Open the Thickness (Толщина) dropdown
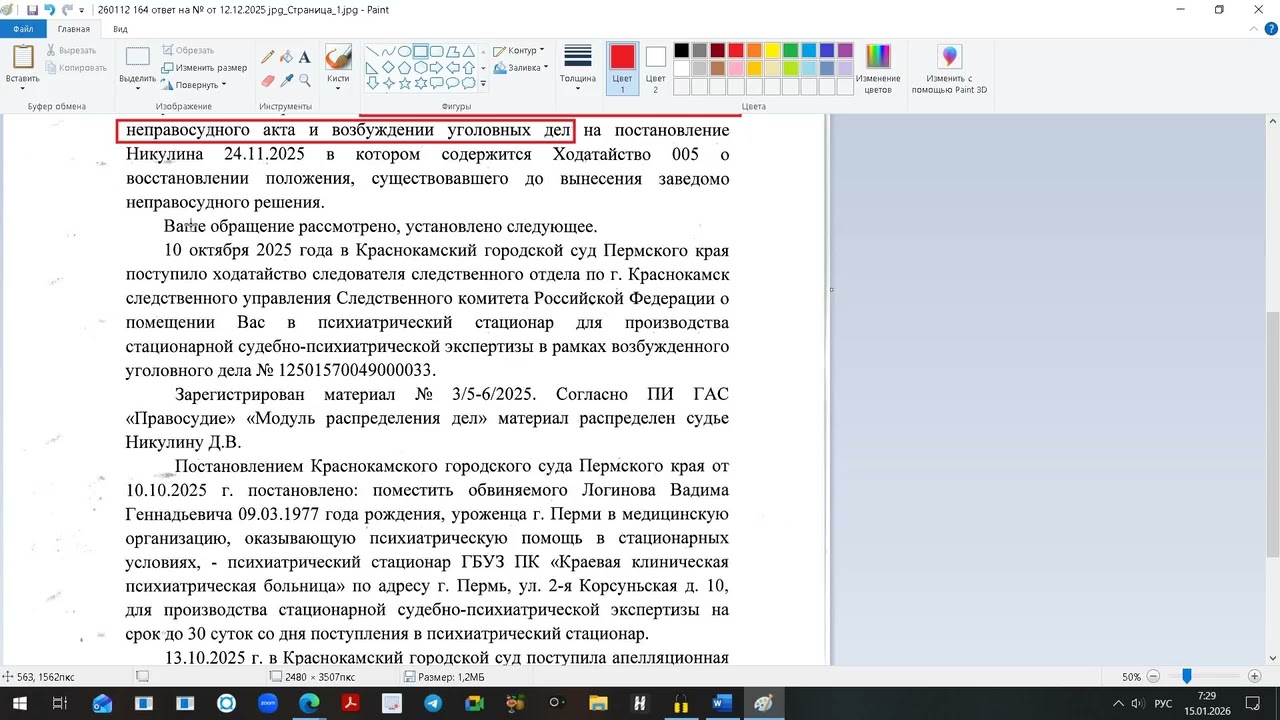This screenshot has height=720, width=1280. click(578, 68)
